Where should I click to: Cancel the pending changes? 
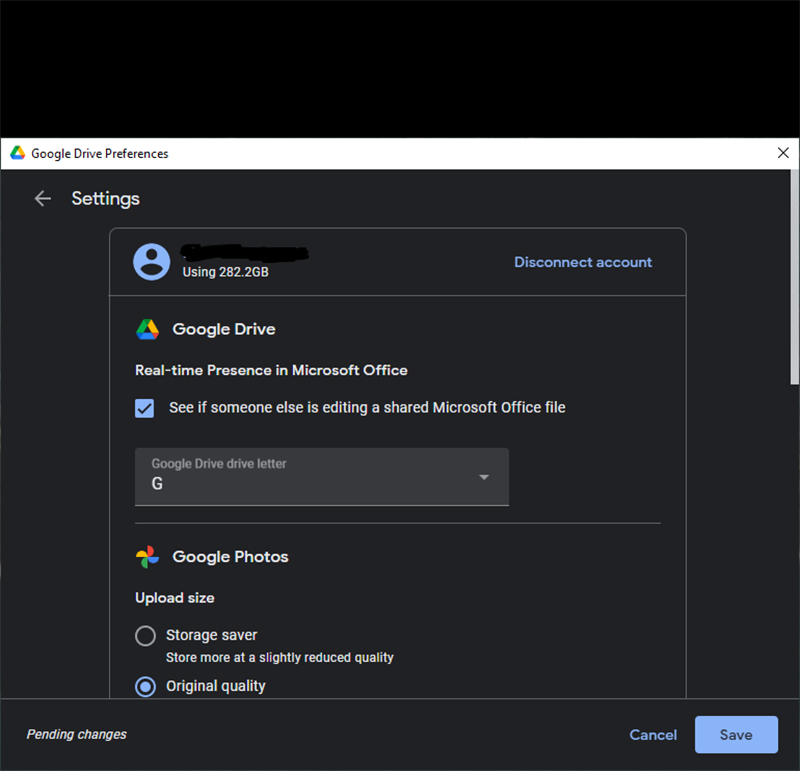click(x=653, y=735)
